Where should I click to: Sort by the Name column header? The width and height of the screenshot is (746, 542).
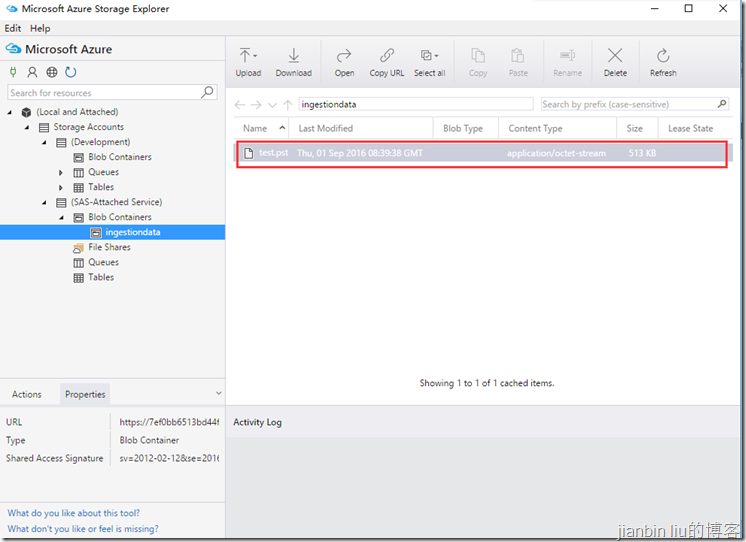(x=263, y=128)
